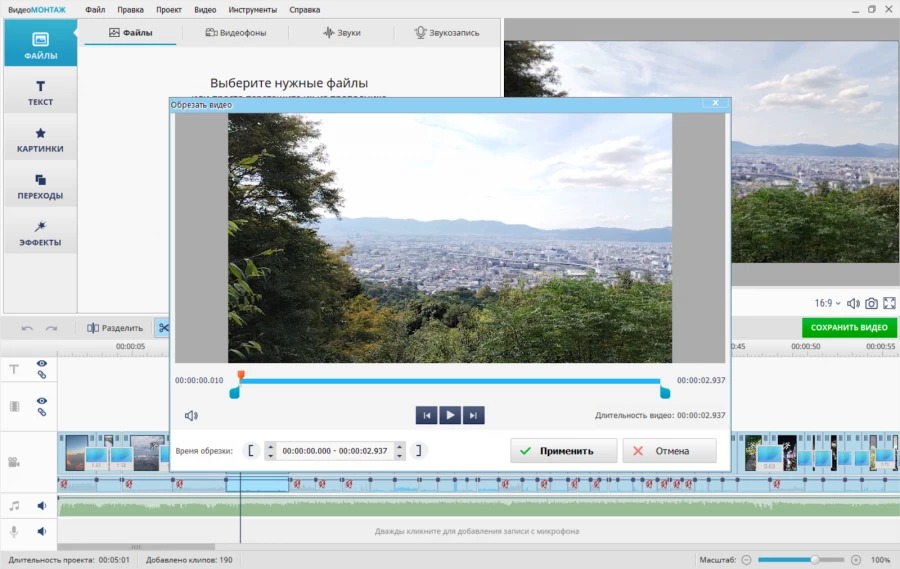Image resolution: width=900 pixels, height=569 pixels.
Task: Click the undo arrow in timeline toolbar
Action: pos(27,328)
